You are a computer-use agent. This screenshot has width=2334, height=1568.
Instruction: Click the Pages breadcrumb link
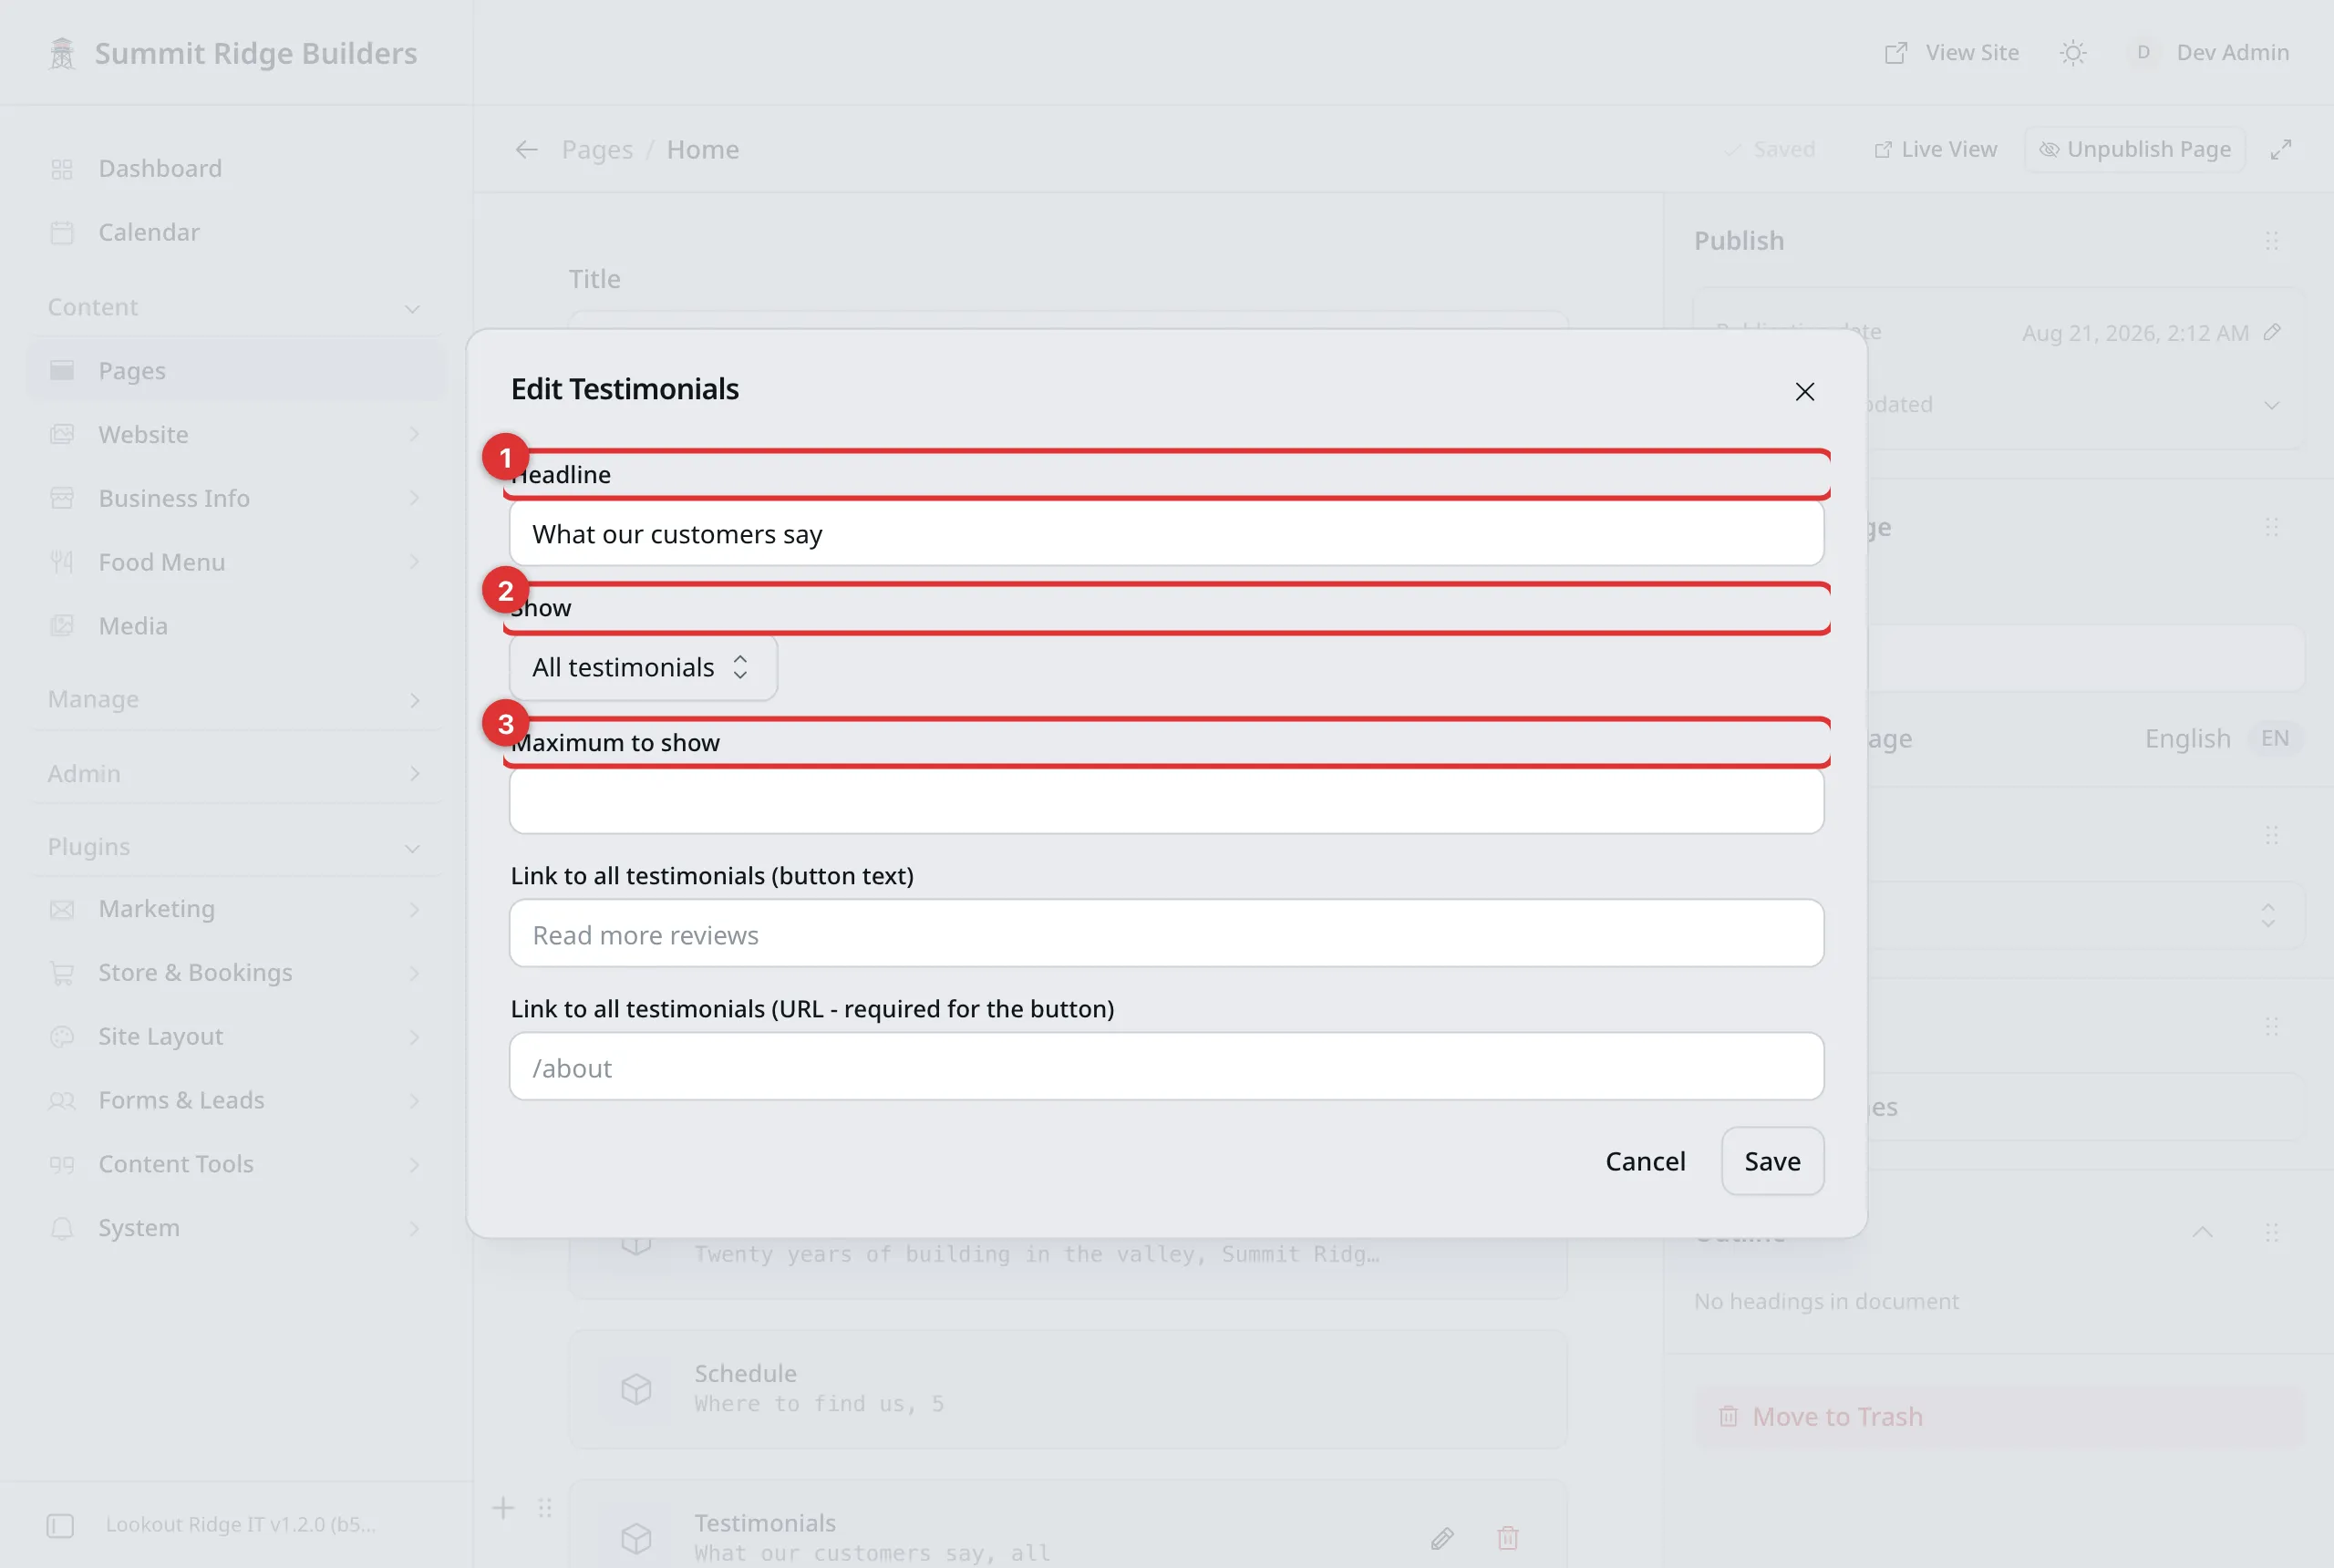pyautogui.click(x=597, y=149)
